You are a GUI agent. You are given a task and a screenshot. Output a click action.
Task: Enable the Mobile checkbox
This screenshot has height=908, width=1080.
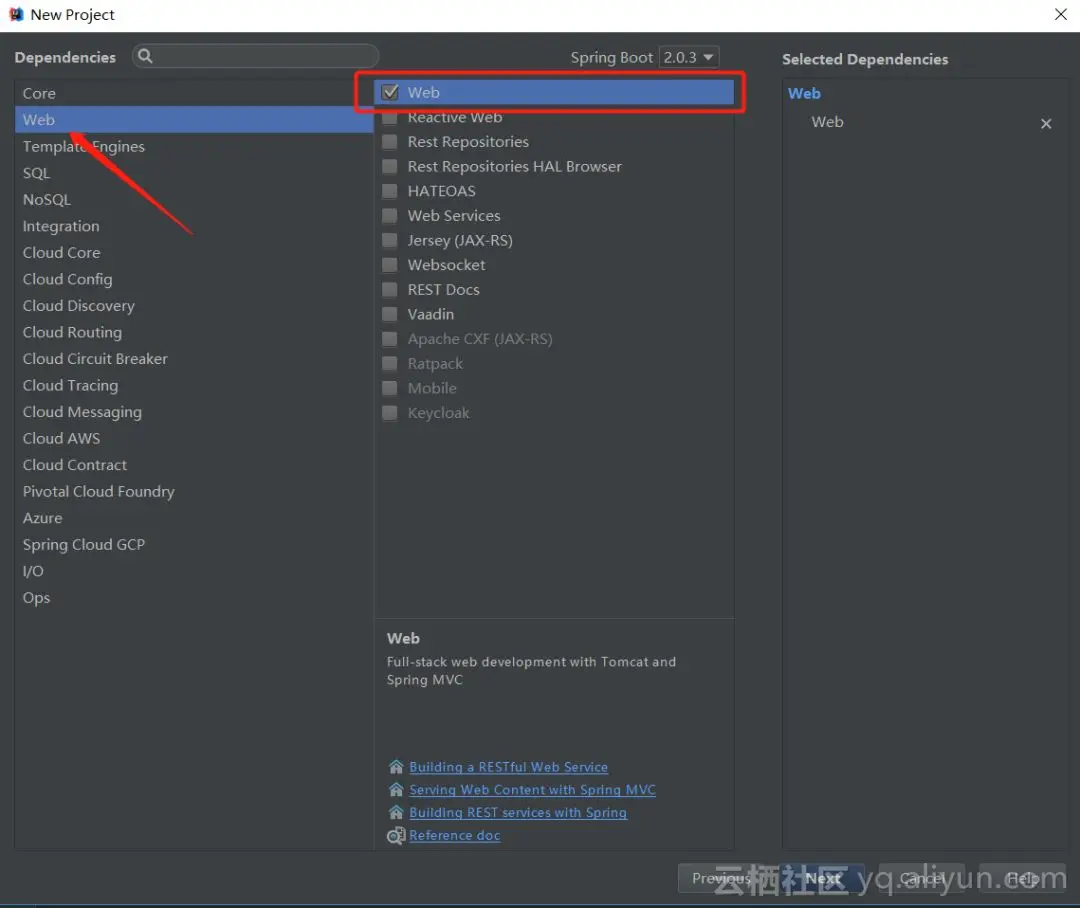pyautogui.click(x=390, y=388)
